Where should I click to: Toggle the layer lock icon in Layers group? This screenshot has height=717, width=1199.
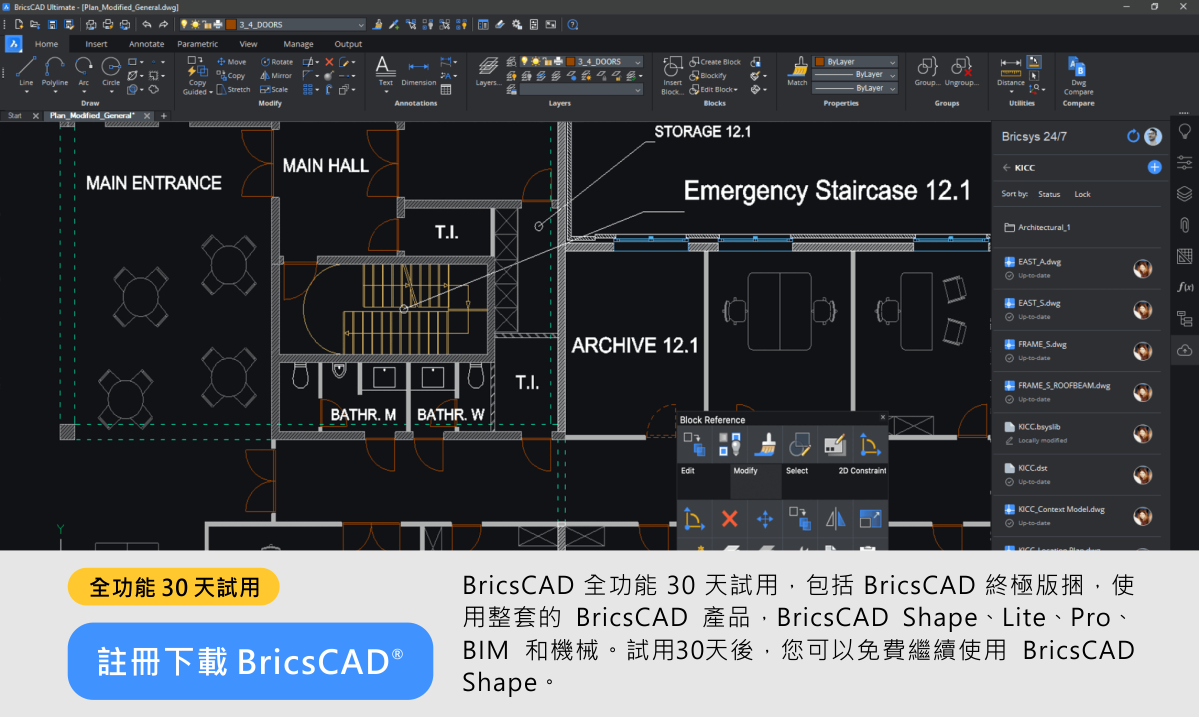[x=548, y=61]
